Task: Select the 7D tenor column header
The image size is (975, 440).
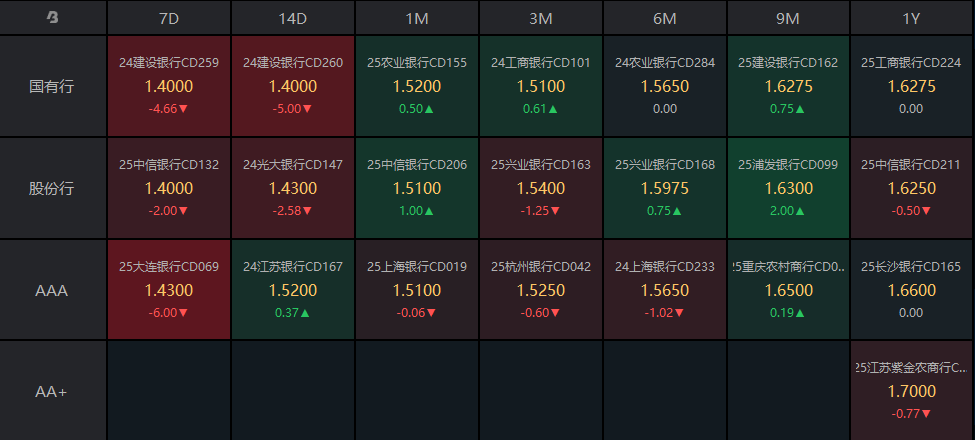Action: tap(169, 18)
